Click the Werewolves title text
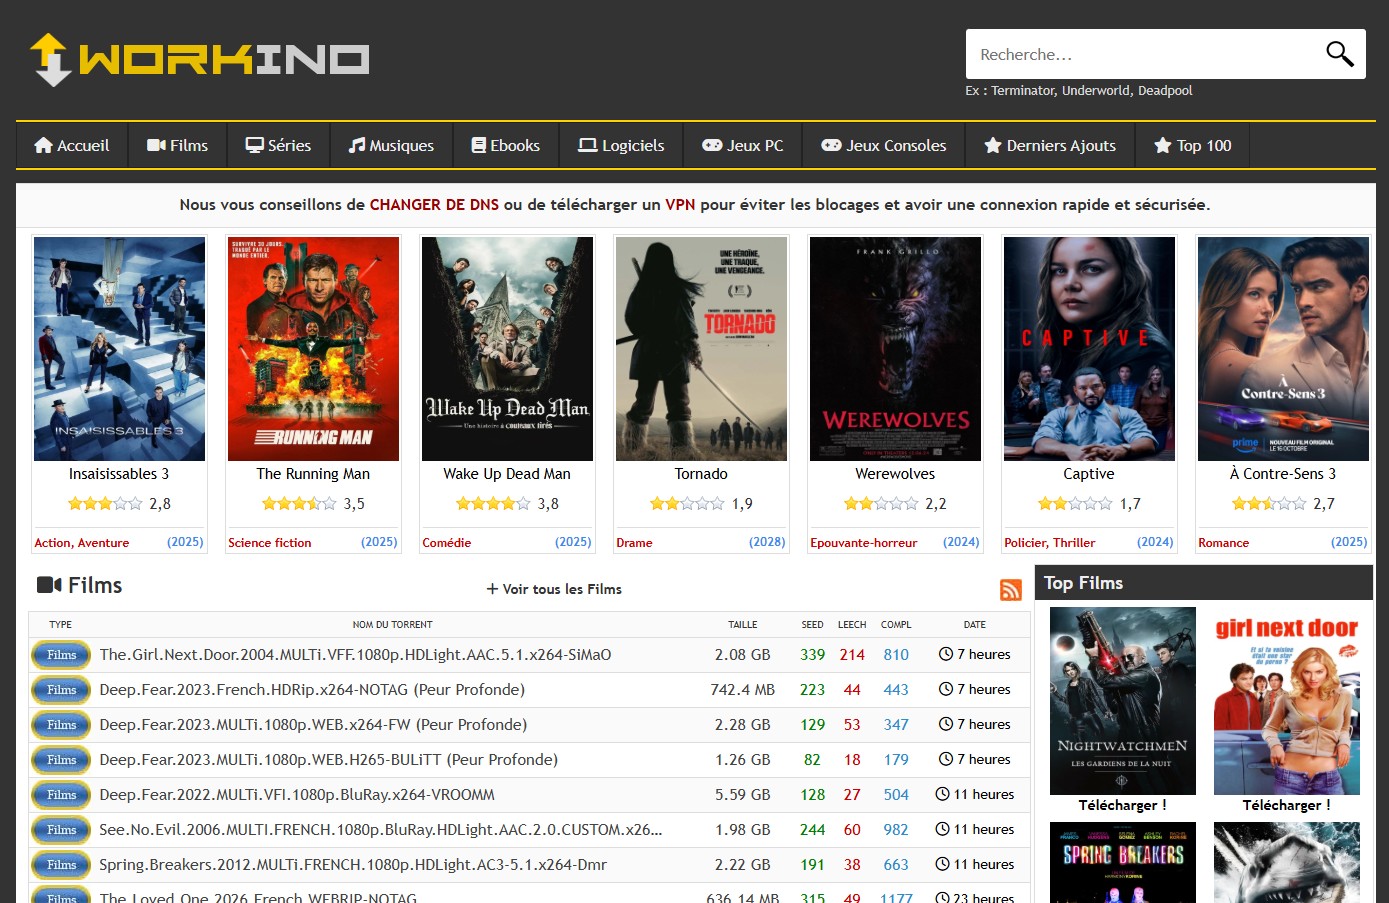This screenshot has height=903, width=1389. coord(895,474)
